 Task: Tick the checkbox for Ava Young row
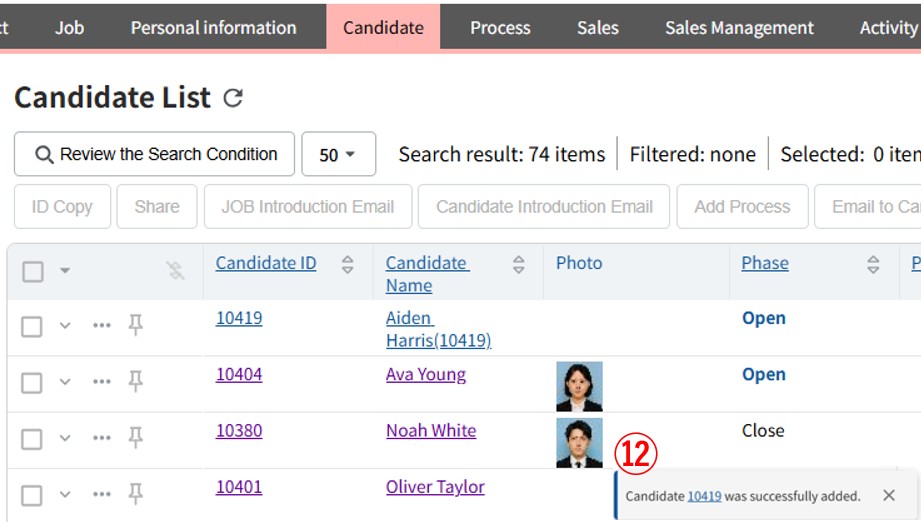tap(32, 382)
